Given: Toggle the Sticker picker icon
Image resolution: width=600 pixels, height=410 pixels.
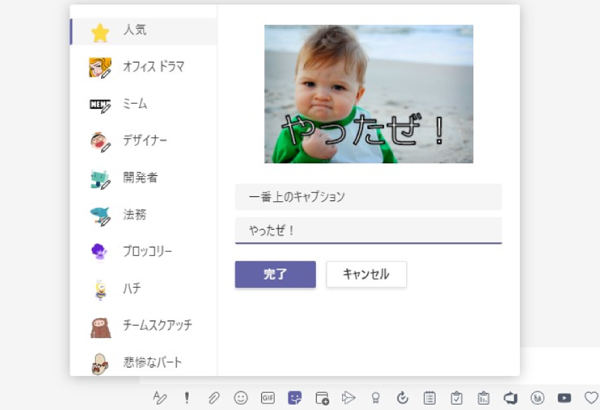Looking at the screenshot, I should 295,398.
